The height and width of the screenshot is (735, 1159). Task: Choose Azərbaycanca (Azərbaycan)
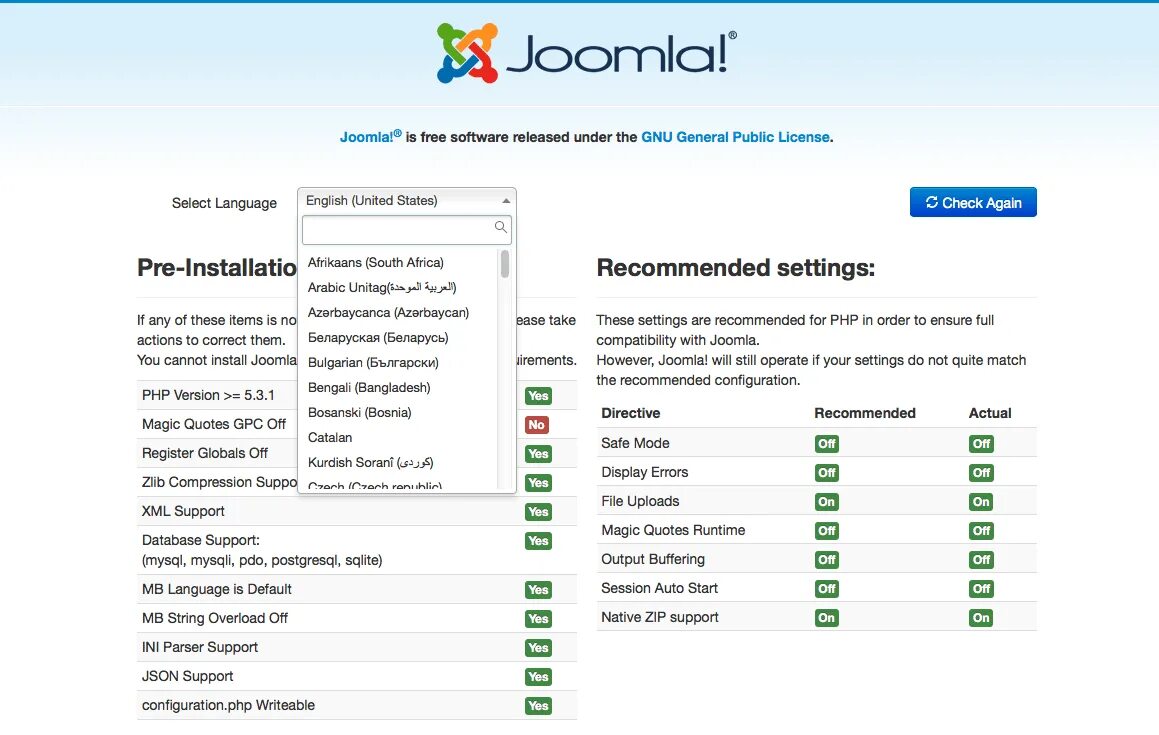click(388, 313)
